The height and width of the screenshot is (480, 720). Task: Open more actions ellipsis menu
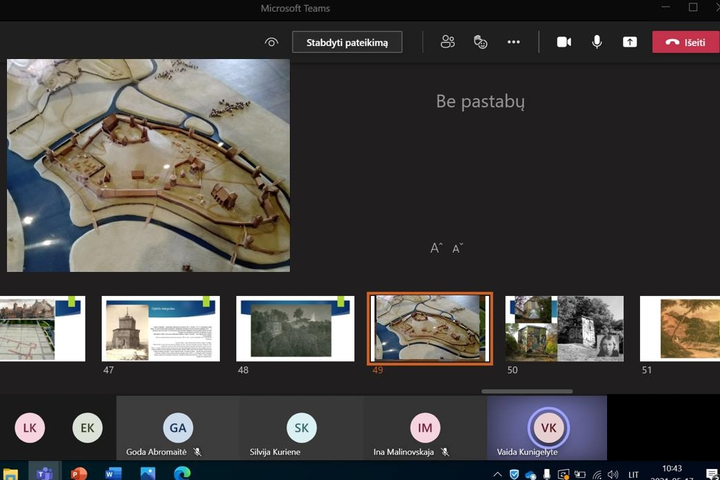click(513, 42)
